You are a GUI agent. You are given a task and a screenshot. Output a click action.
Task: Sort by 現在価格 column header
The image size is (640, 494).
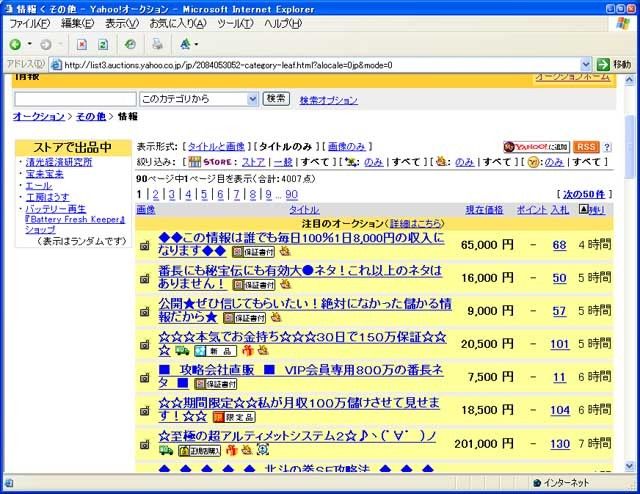click(x=484, y=210)
